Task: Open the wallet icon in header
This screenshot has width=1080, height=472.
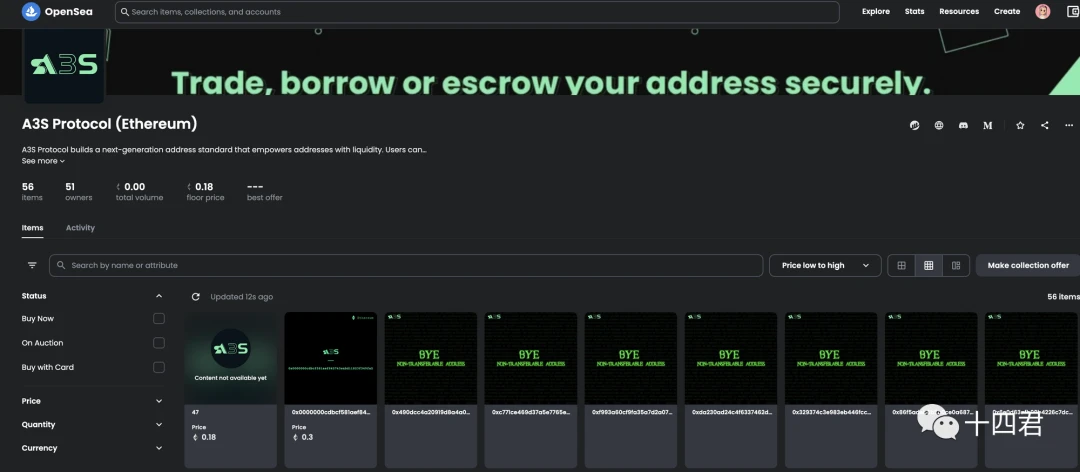Action: click(x=1073, y=12)
